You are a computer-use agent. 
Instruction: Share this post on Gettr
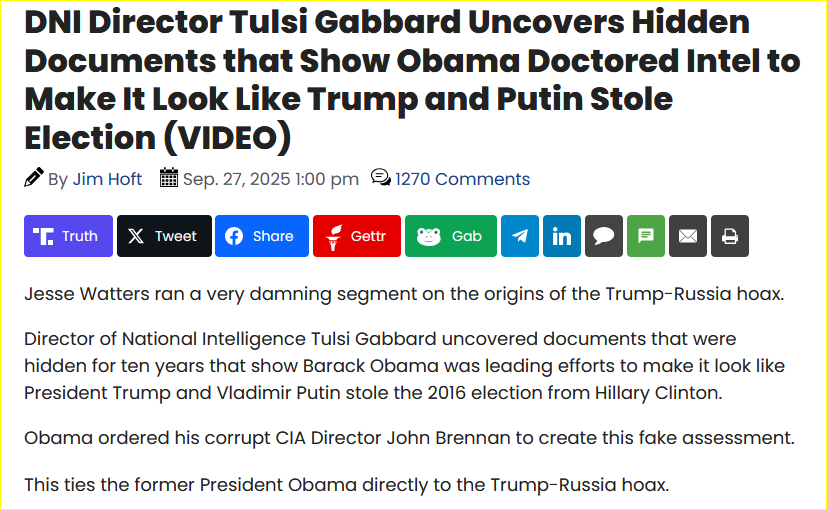[356, 236]
